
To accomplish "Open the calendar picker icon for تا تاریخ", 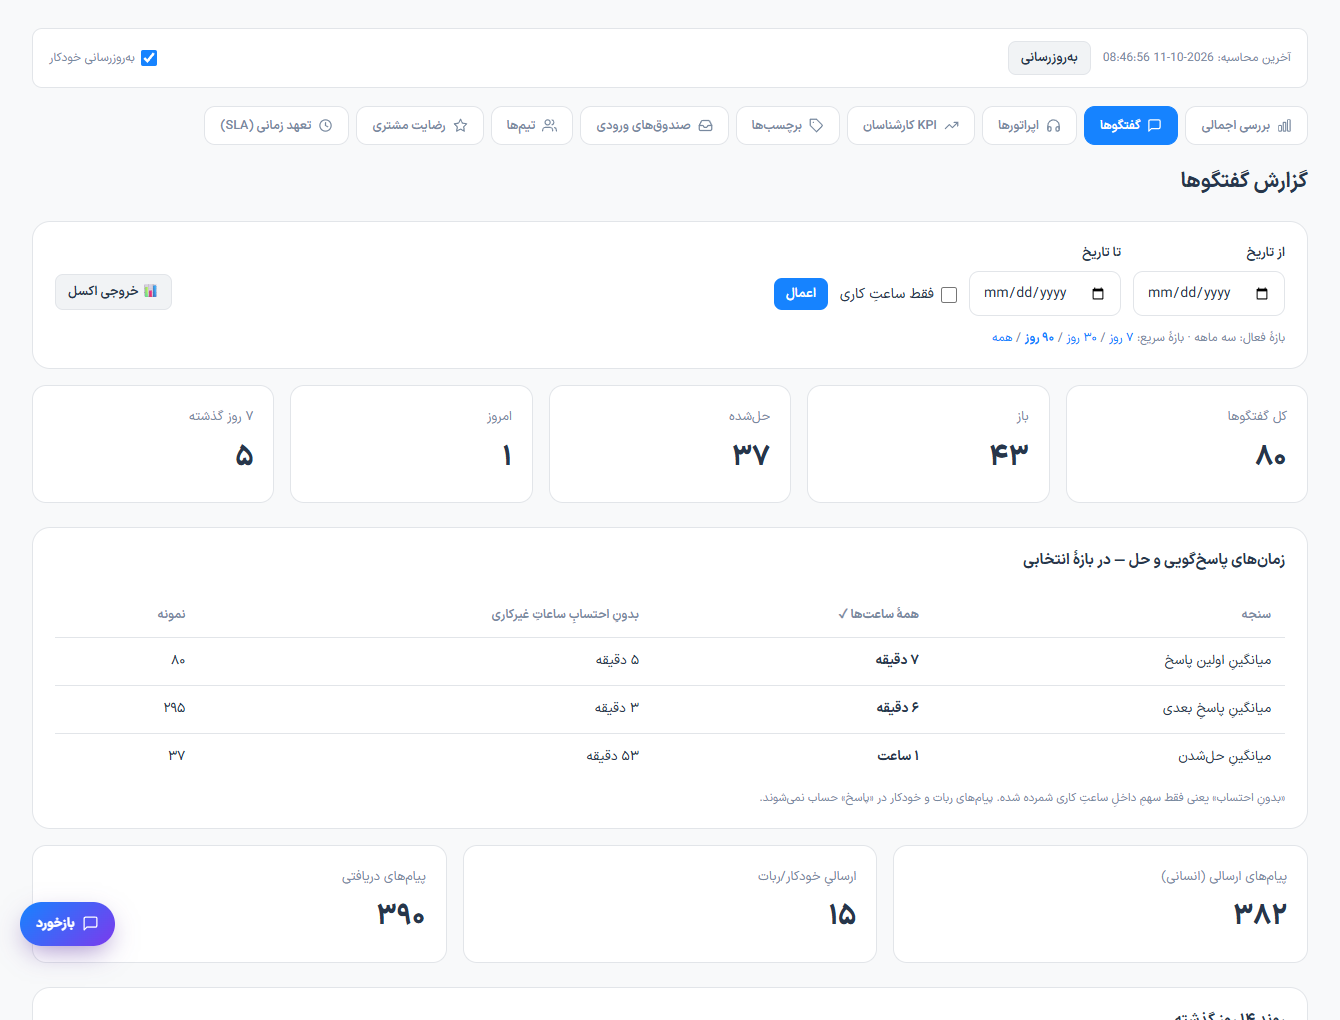I will coord(1098,293).
